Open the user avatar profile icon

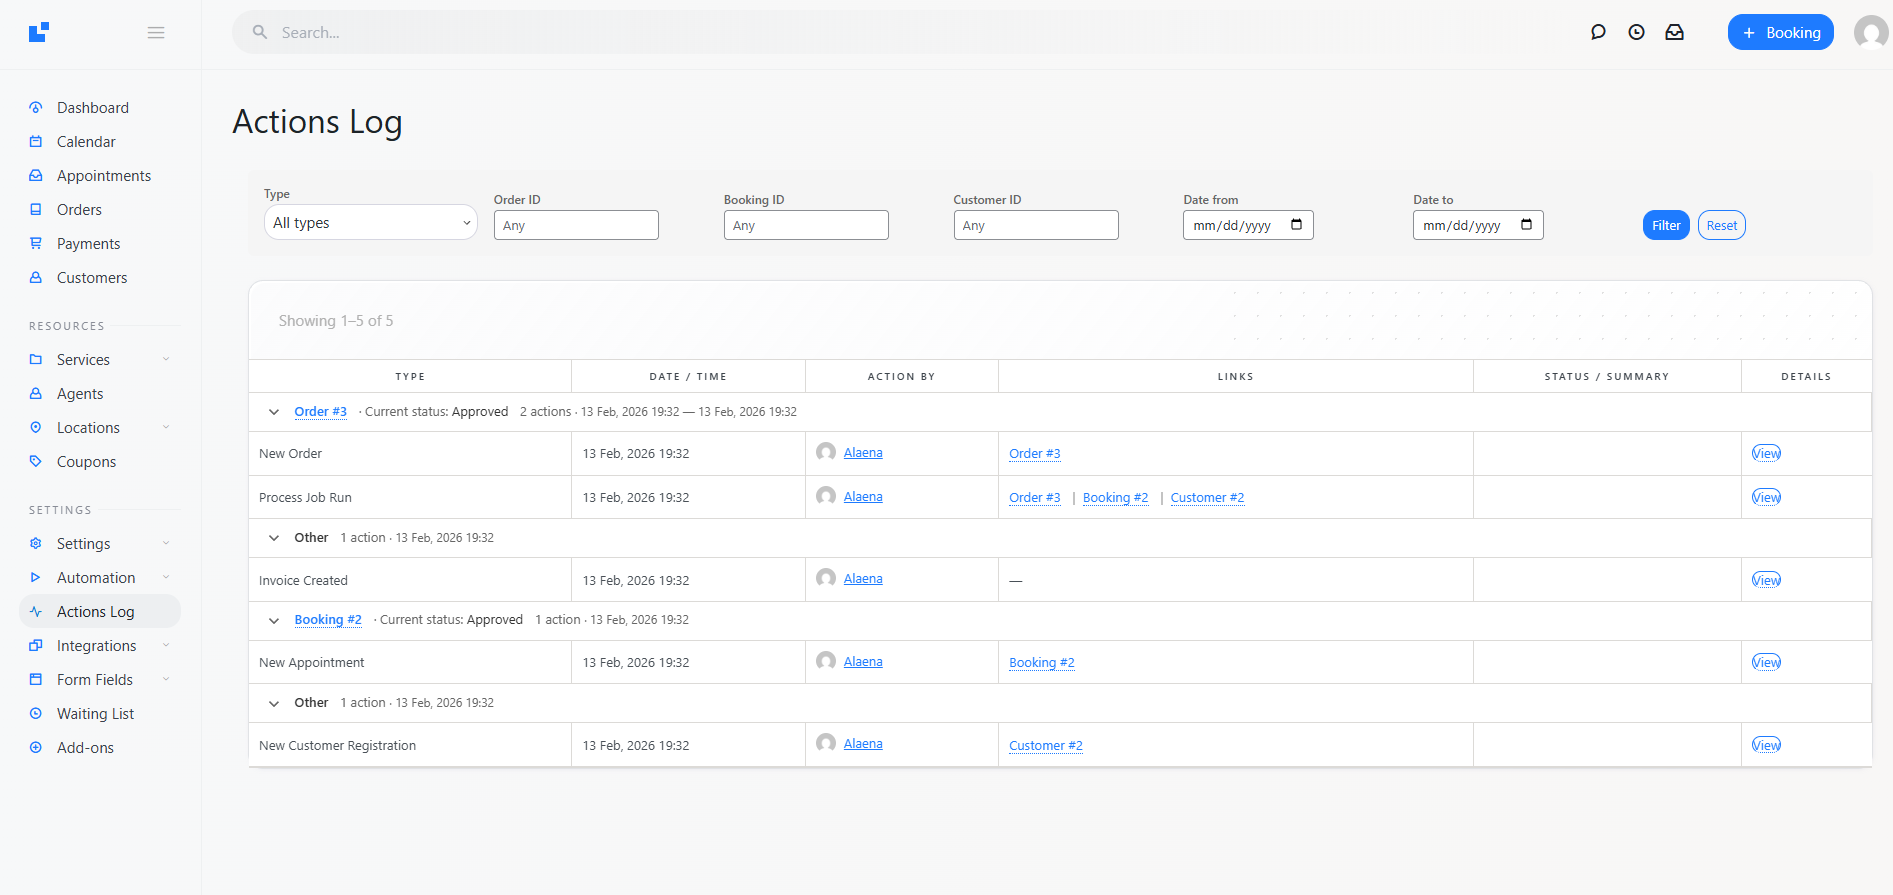pyautogui.click(x=1870, y=33)
